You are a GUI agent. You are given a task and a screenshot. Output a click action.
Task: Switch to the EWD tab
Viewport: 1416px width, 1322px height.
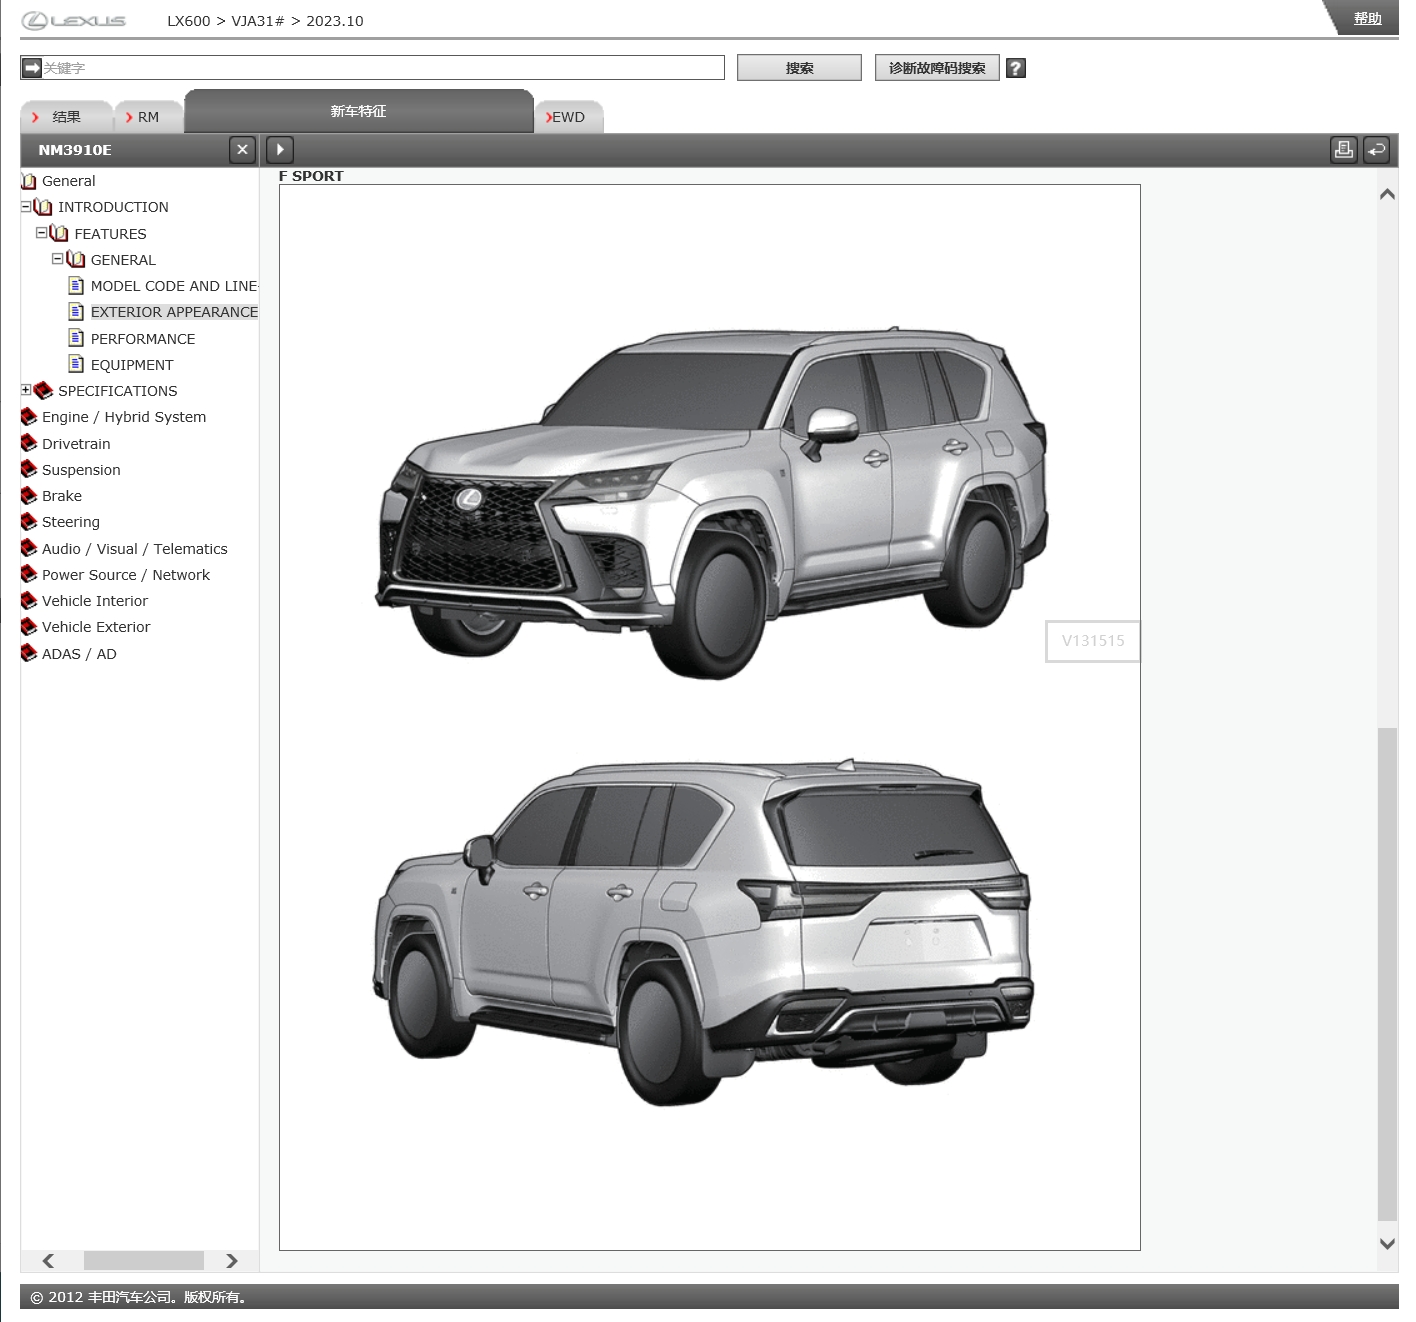(x=568, y=117)
